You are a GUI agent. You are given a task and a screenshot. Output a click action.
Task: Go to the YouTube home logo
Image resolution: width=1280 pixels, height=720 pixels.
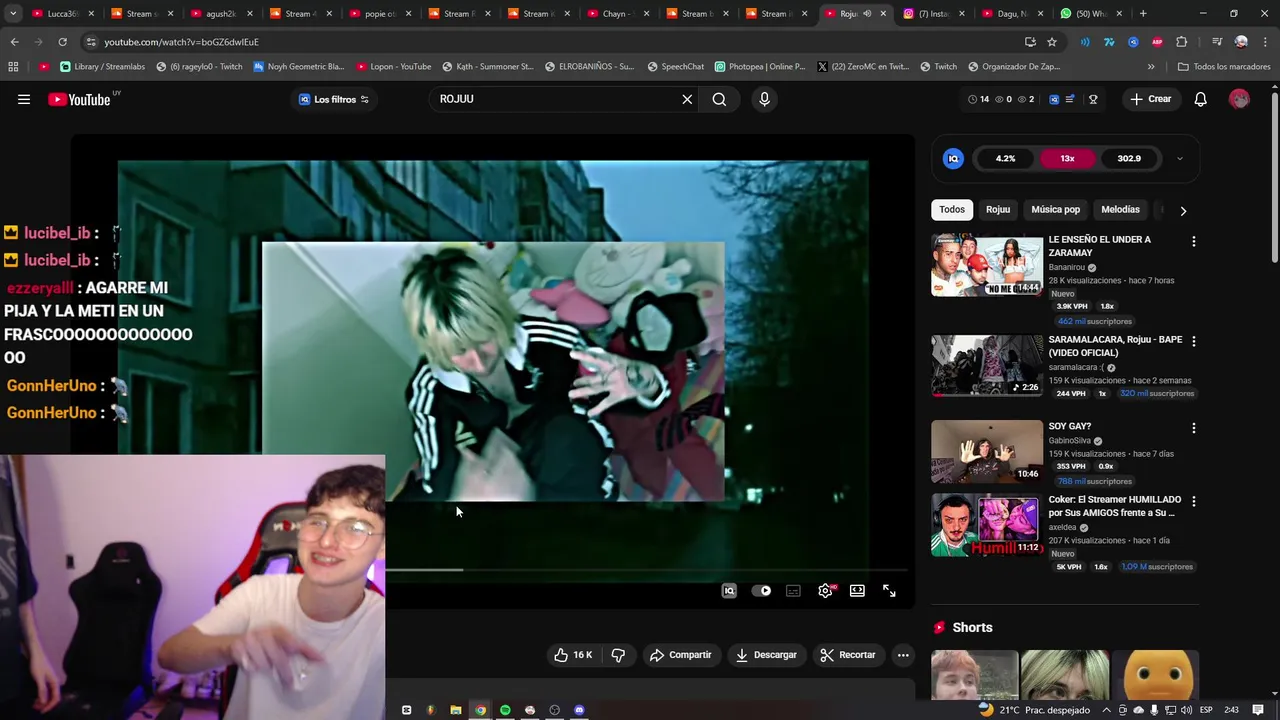(79, 99)
